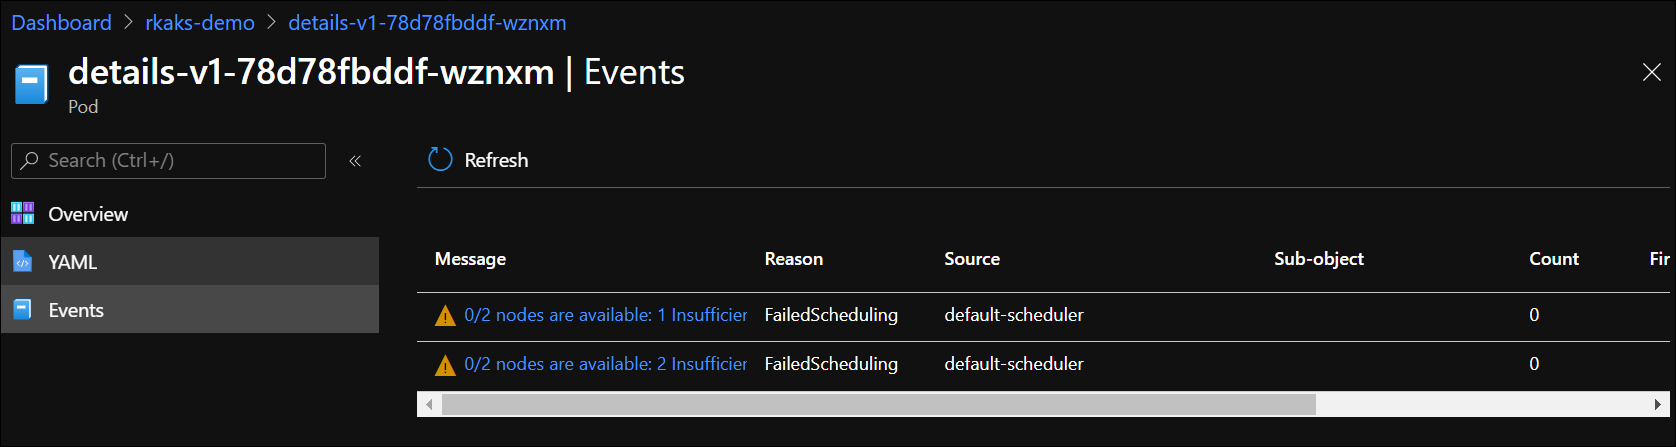This screenshot has width=1676, height=447.
Task: Click the pod resource icon beside title
Action: 31,84
